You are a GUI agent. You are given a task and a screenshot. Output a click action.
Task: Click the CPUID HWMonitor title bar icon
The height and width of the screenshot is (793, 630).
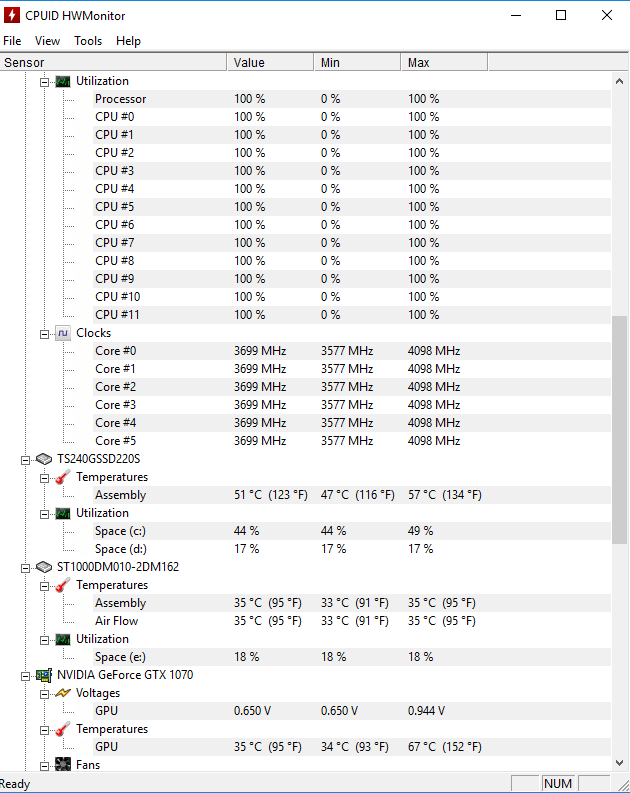point(12,16)
